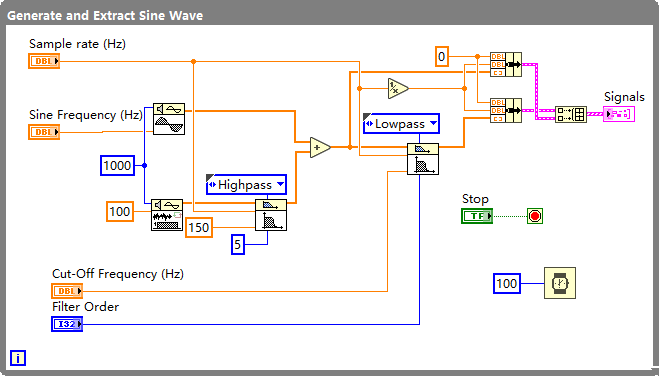The height and width of the screenshot is (376, 659).
Task: Click the Signals label
Action: tap(624, 97)
